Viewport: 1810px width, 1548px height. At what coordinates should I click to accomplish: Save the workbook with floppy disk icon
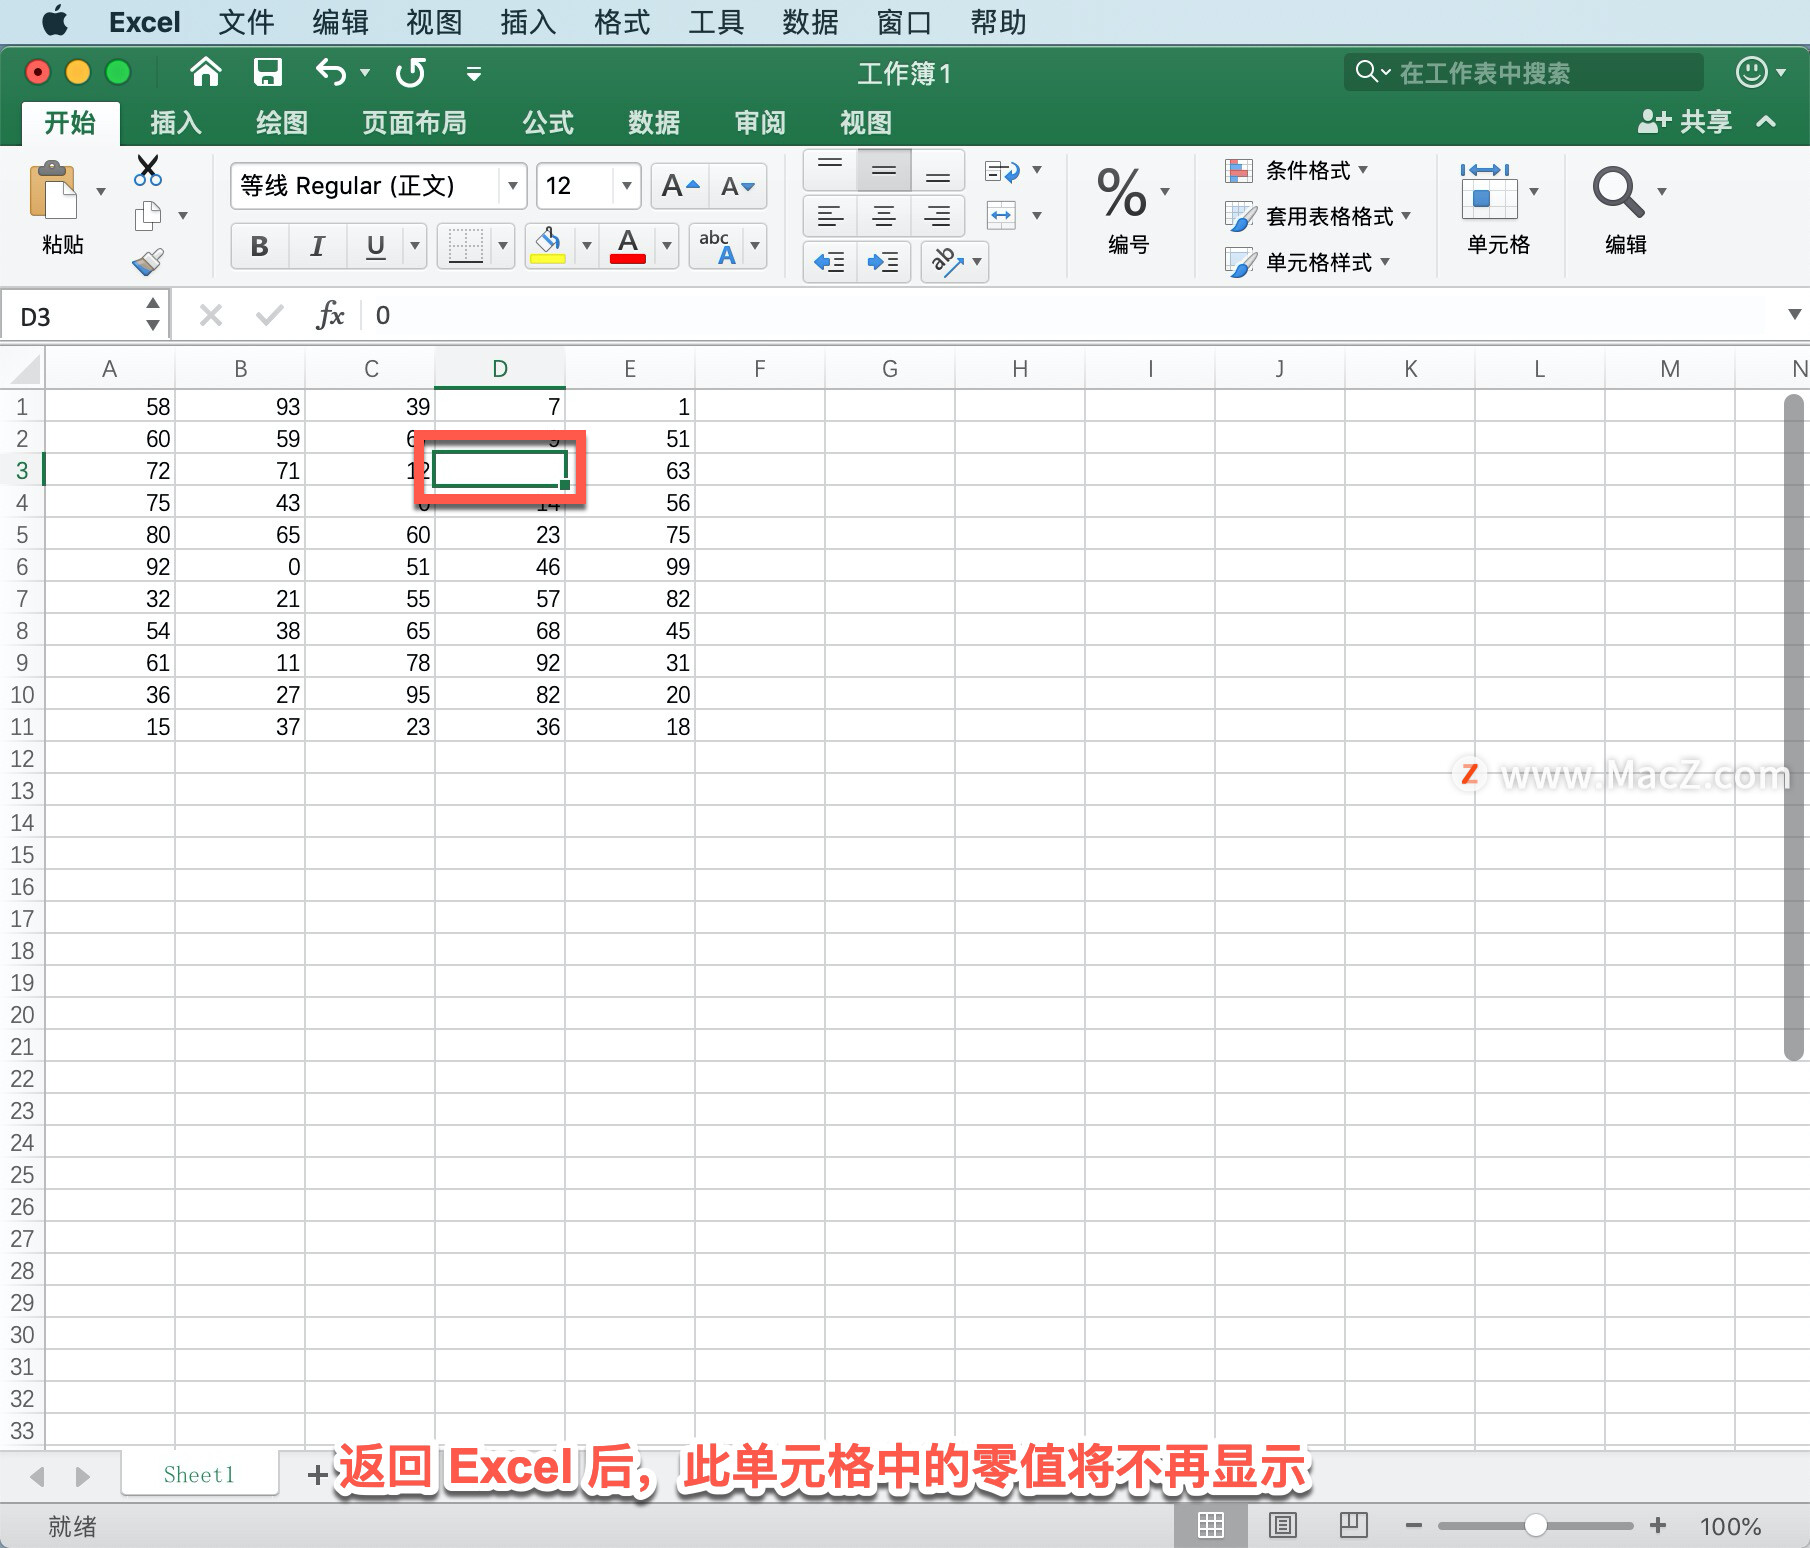[x=267, y=72]
